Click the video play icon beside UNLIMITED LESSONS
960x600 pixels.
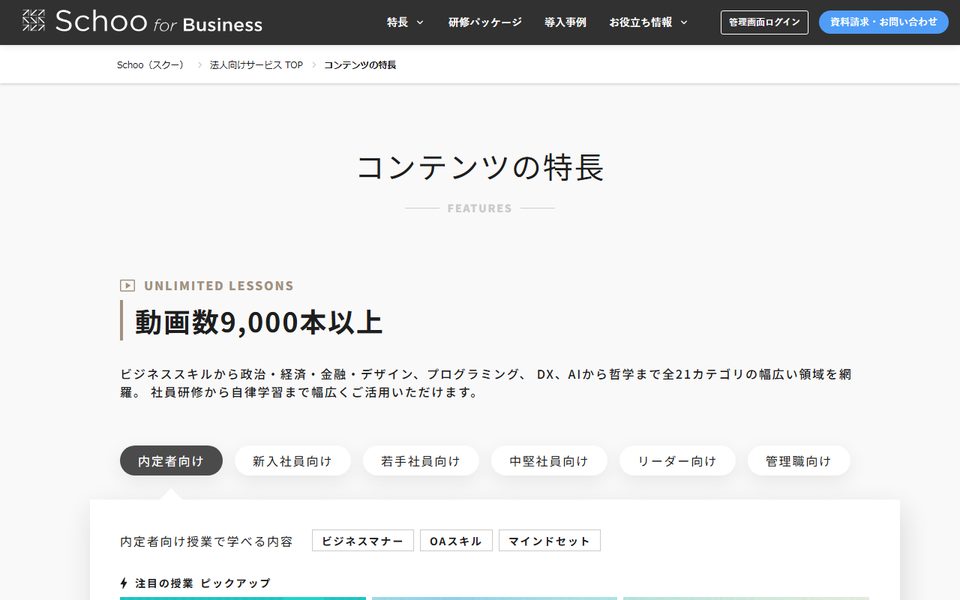pyautogui.click(x=127, y=285)
